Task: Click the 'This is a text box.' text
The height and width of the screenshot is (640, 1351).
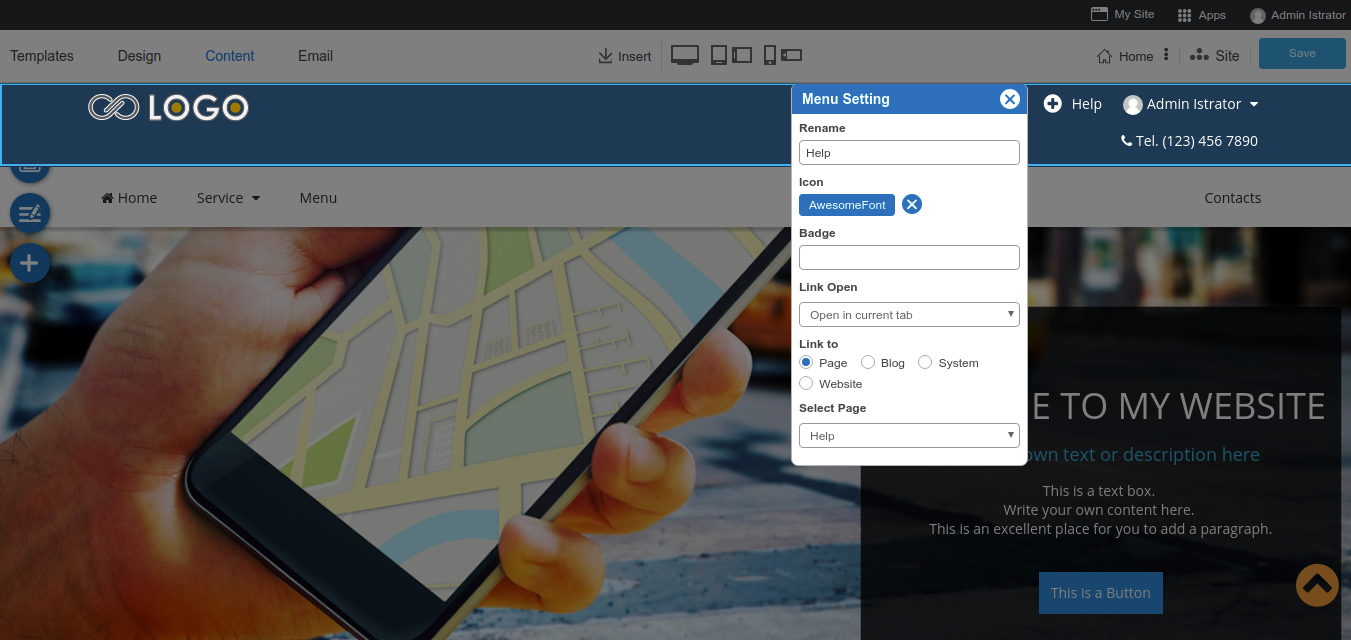Action: pos(1099,491)
